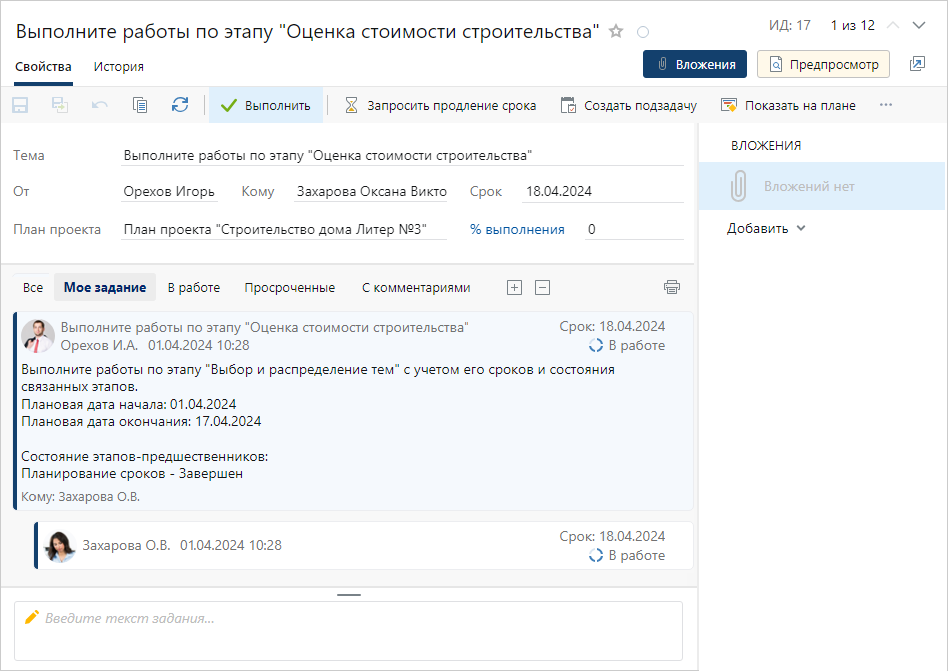Mark the task as favorite with the star
This screenshot has height=671, width=948.
pyautogui.click(x=616, y=31)
